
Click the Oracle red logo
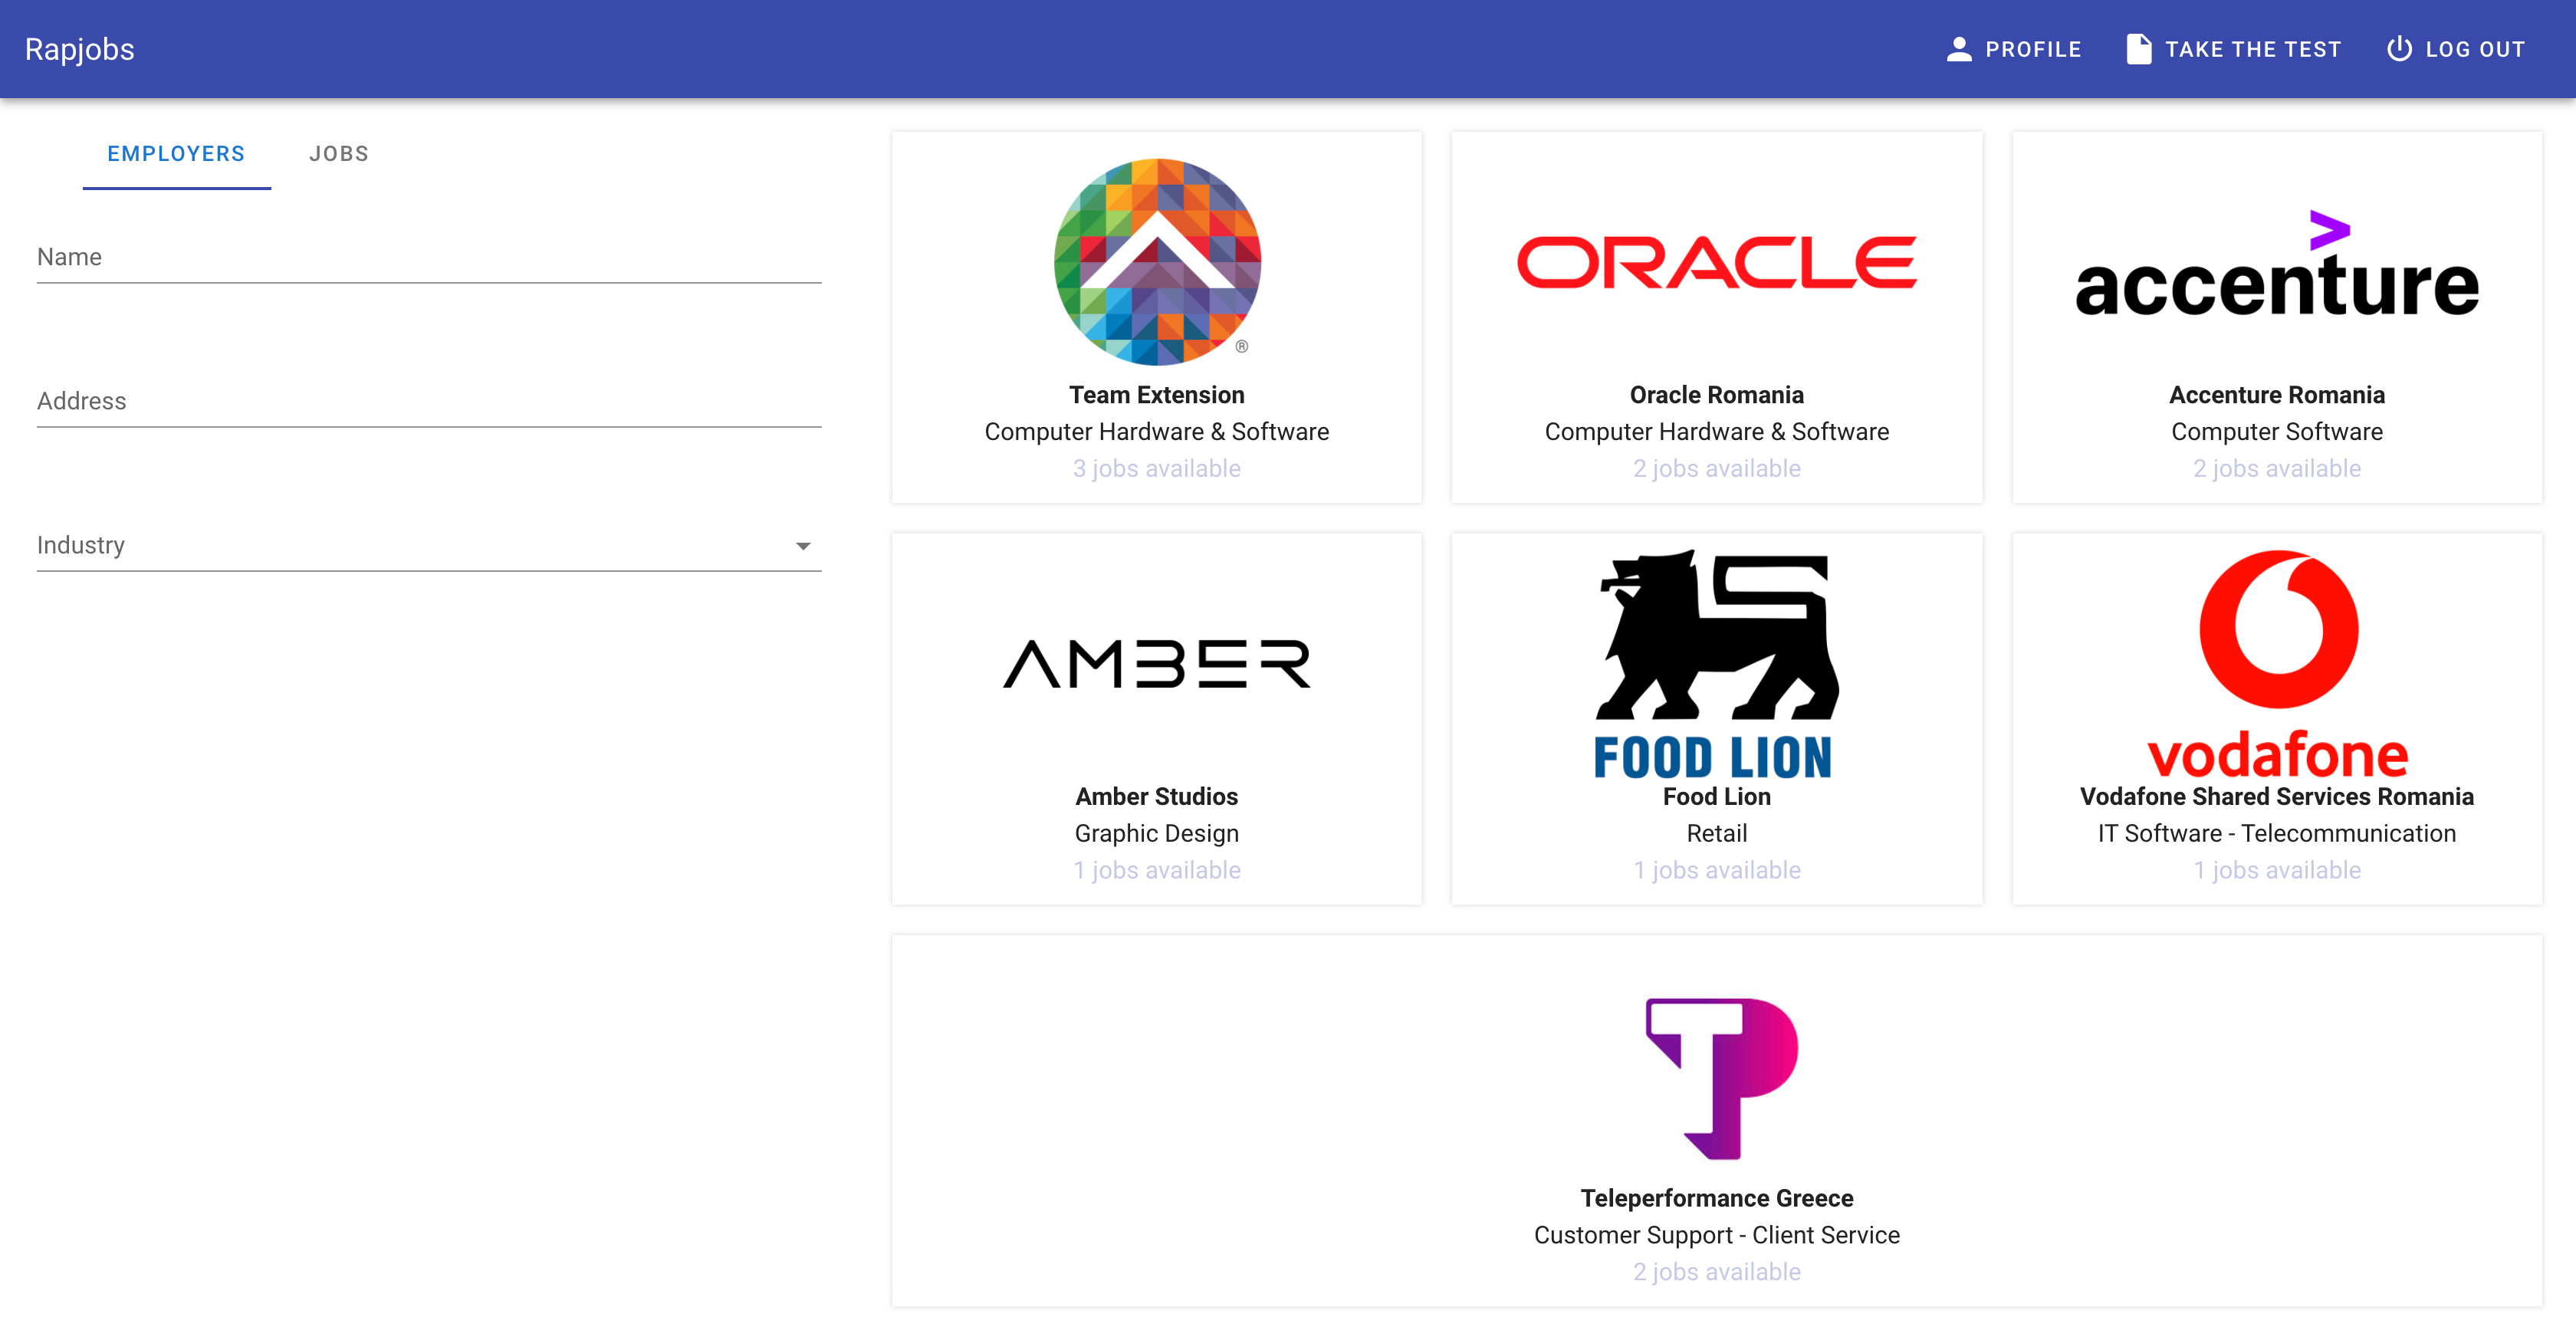pyautogui.click(x=1716, y=262)
